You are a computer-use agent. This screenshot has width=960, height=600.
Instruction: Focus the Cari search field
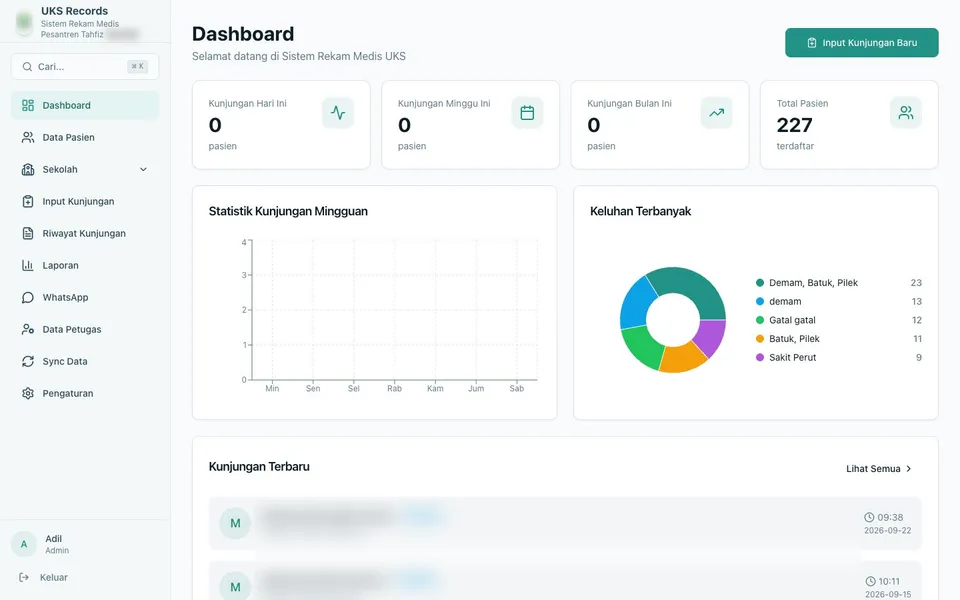pyautogui.click(x=84, y=67)
